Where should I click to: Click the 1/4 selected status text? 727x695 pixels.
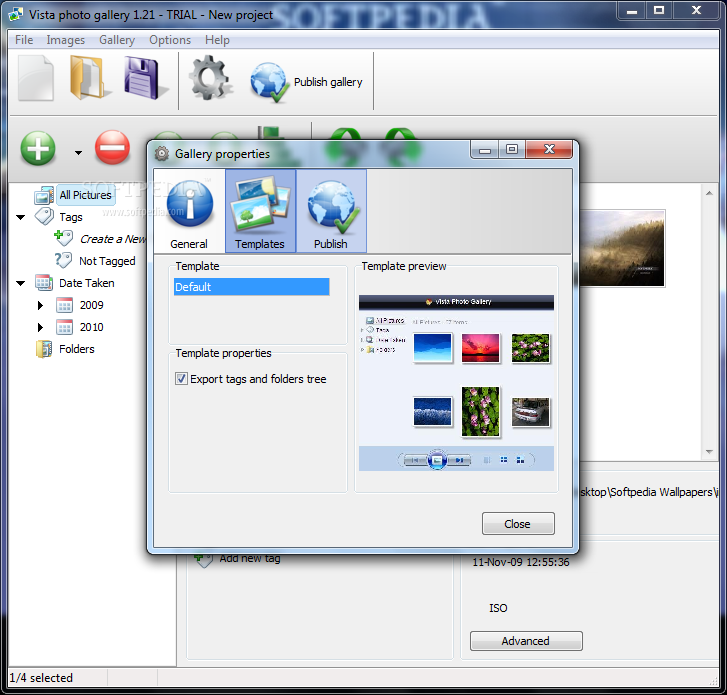pos(41,678)
